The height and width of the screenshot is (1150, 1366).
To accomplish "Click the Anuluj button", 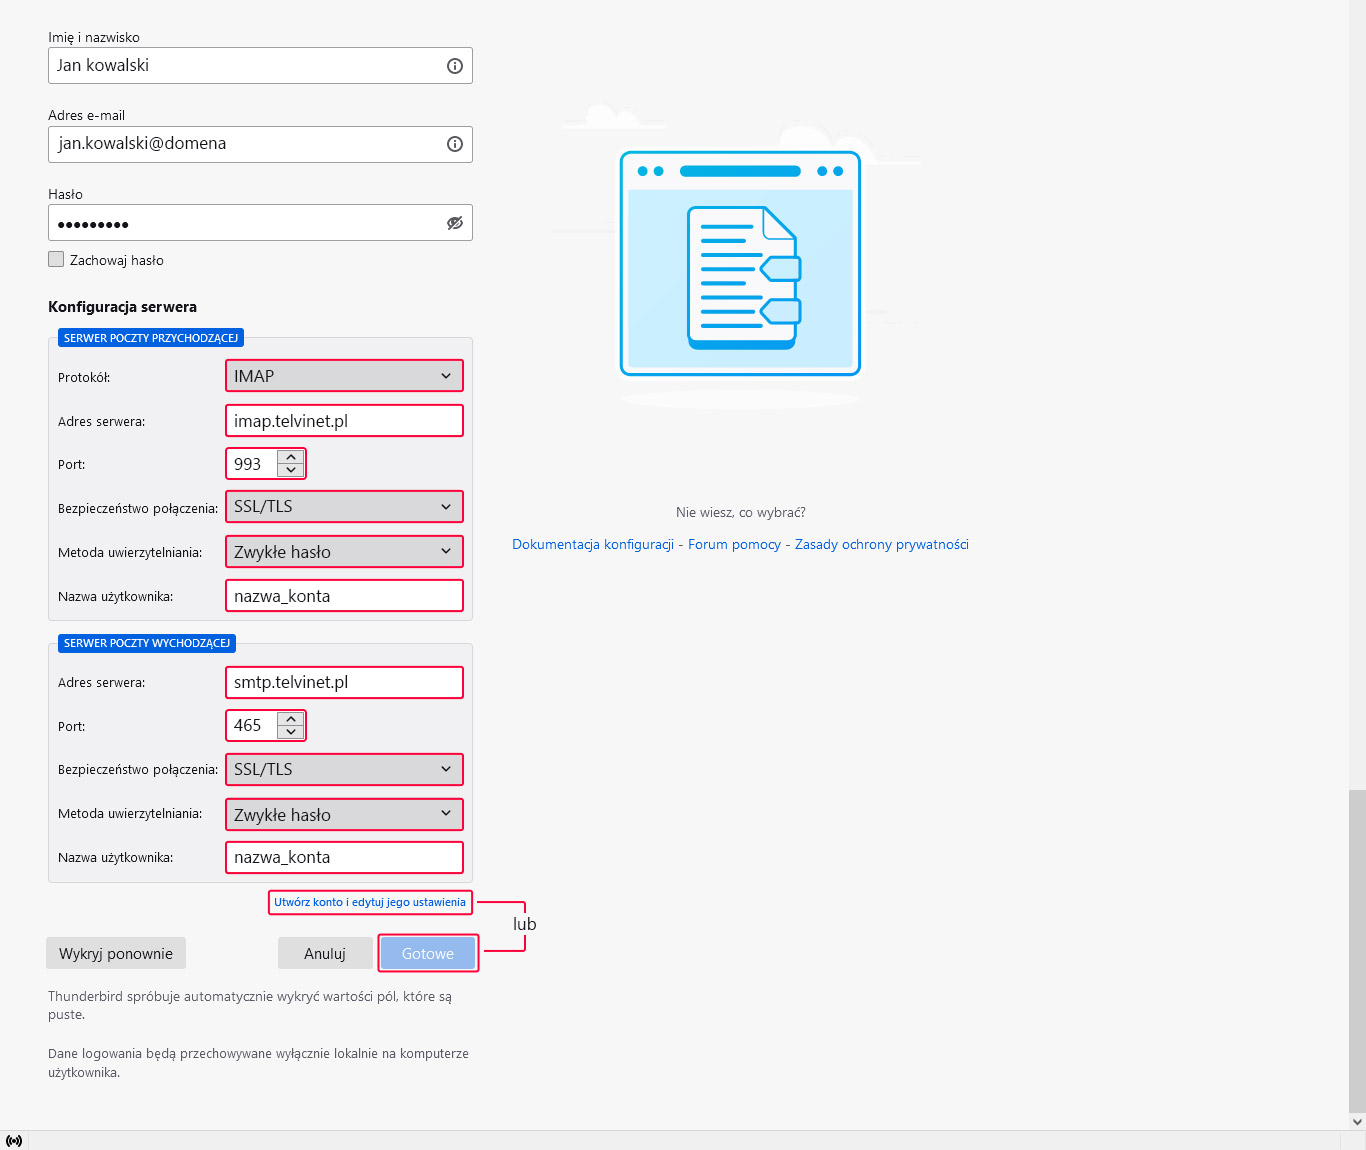I will (325, 953).
